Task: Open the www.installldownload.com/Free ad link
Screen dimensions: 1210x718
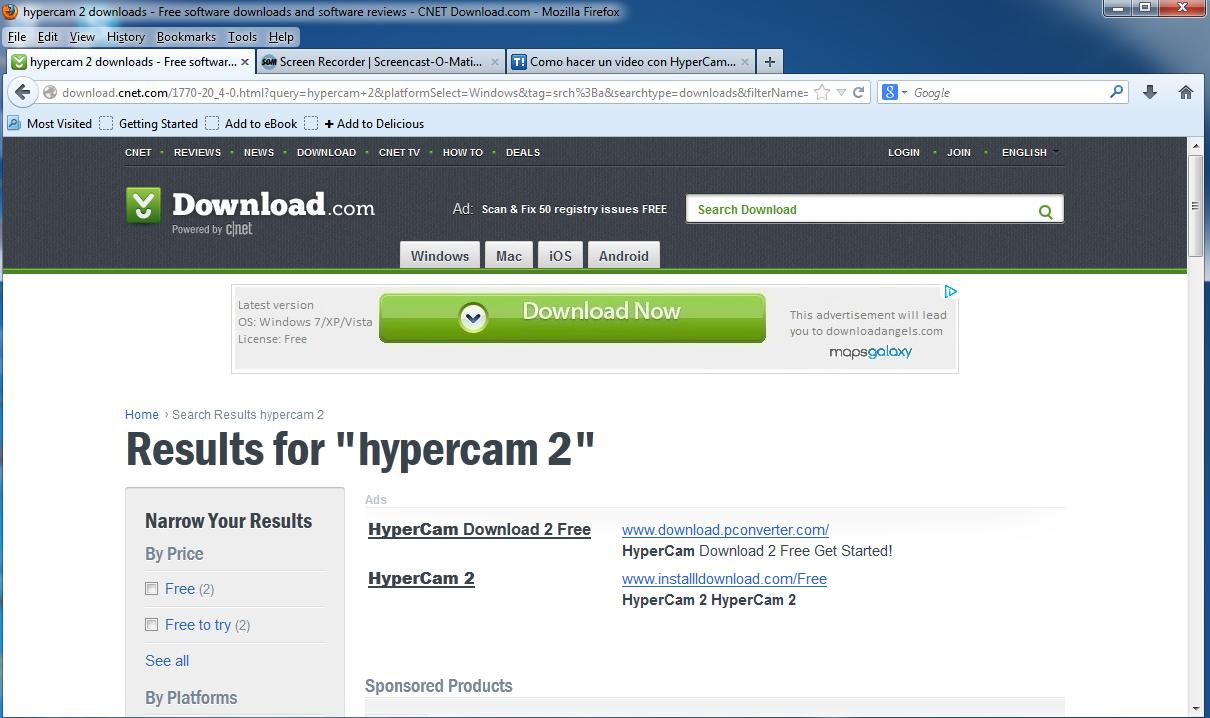Action: 724,578
